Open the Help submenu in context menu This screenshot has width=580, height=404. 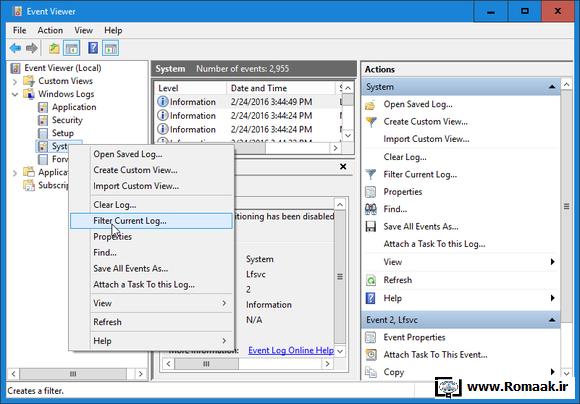click(x=152, y=341)
